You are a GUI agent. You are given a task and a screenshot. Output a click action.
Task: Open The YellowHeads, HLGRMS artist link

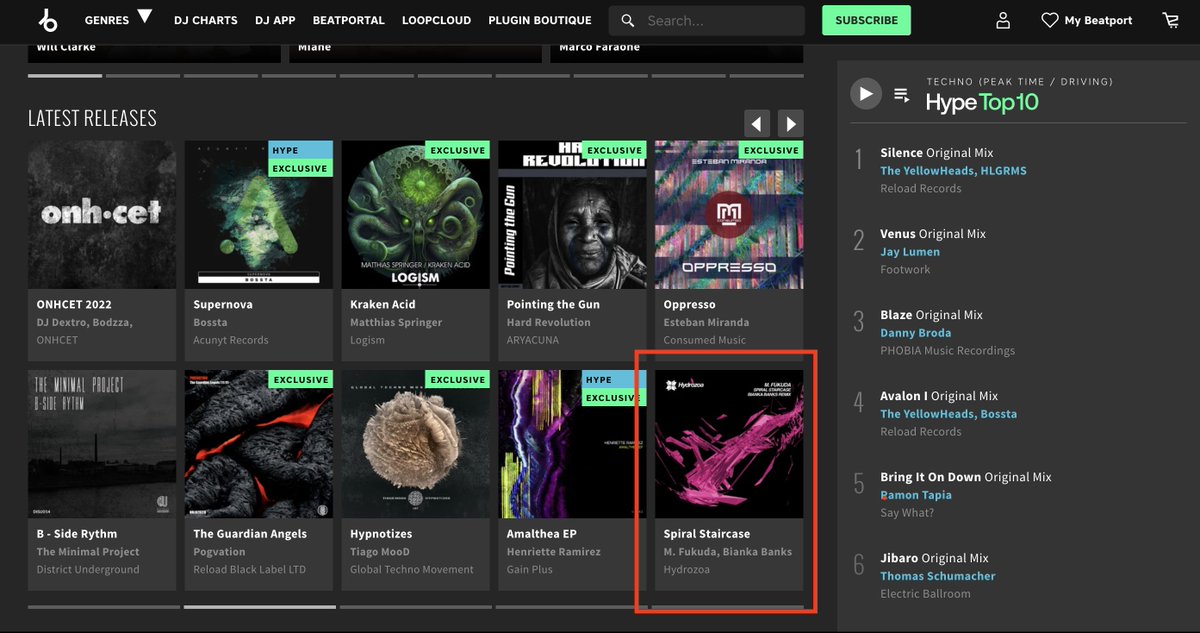tap(953, 171)
